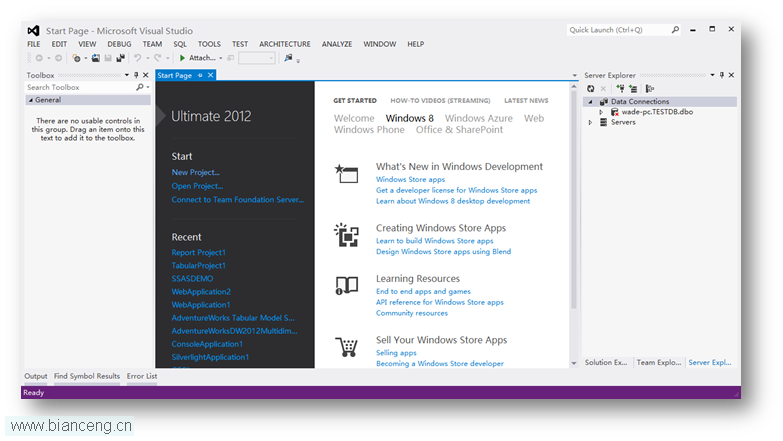Click the Visual Studio logo icon
783x441 pixels.
tap(33, 30)
